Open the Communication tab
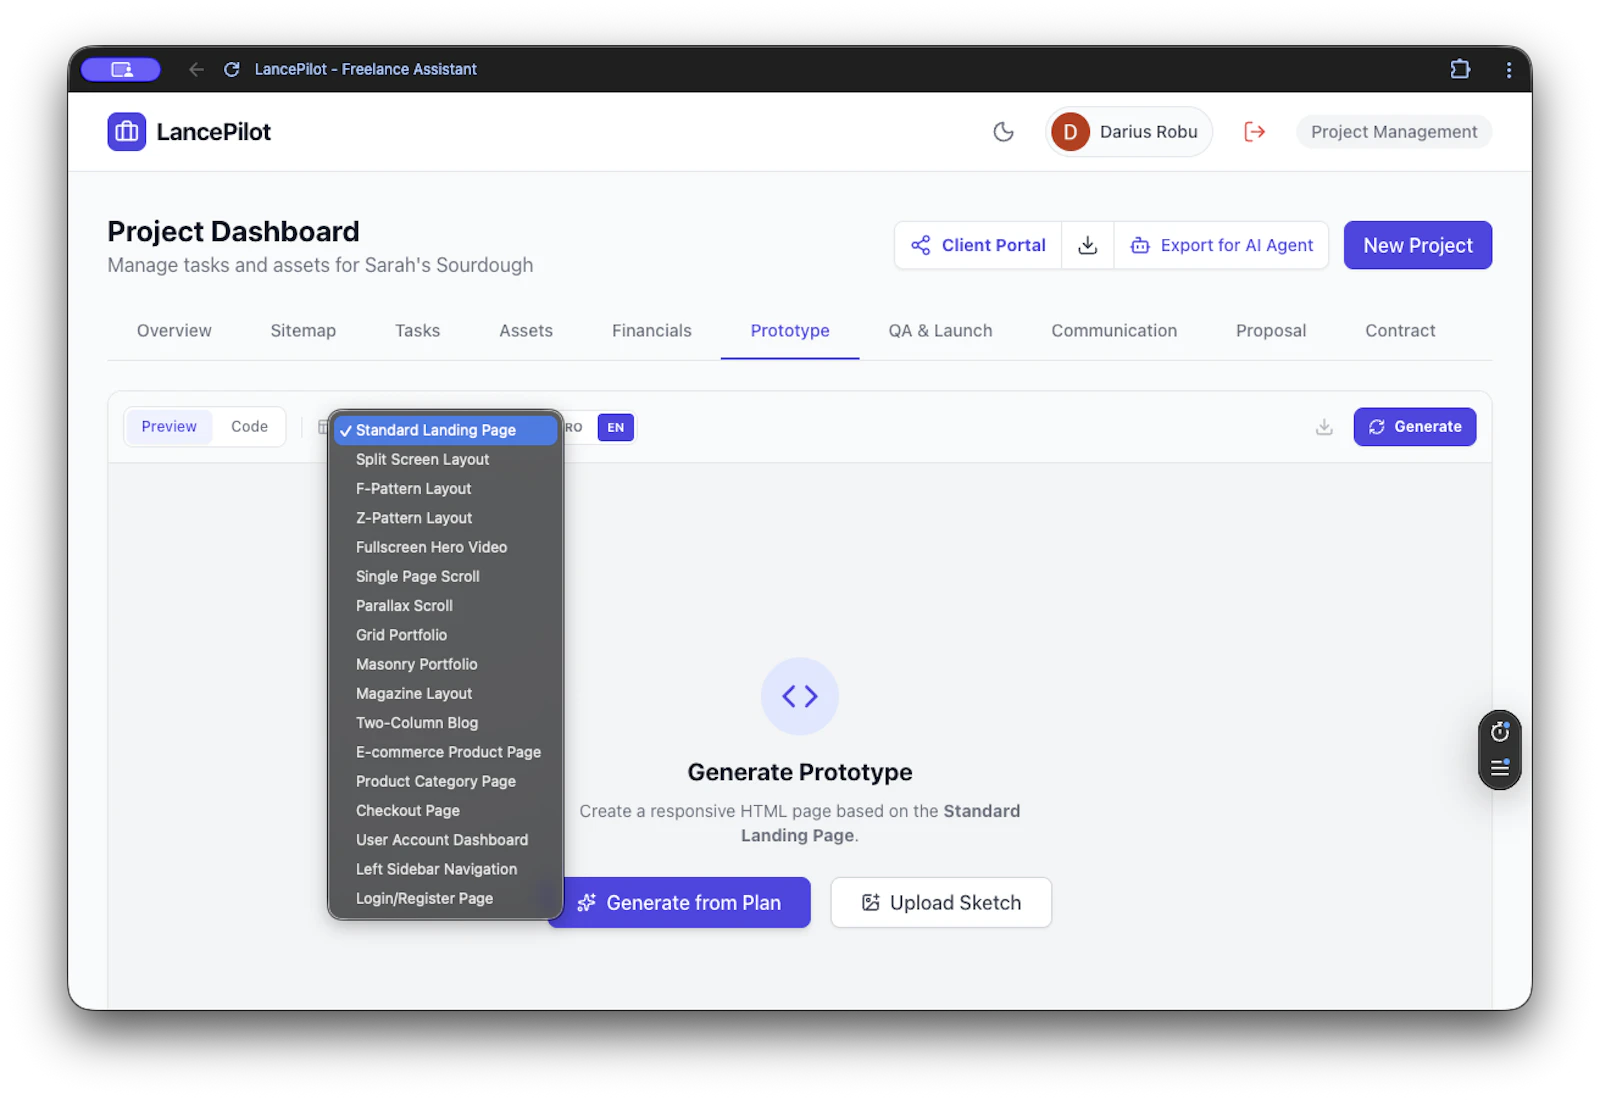This screenshot has height=1100, width=1600. (x=1114, y=331)
